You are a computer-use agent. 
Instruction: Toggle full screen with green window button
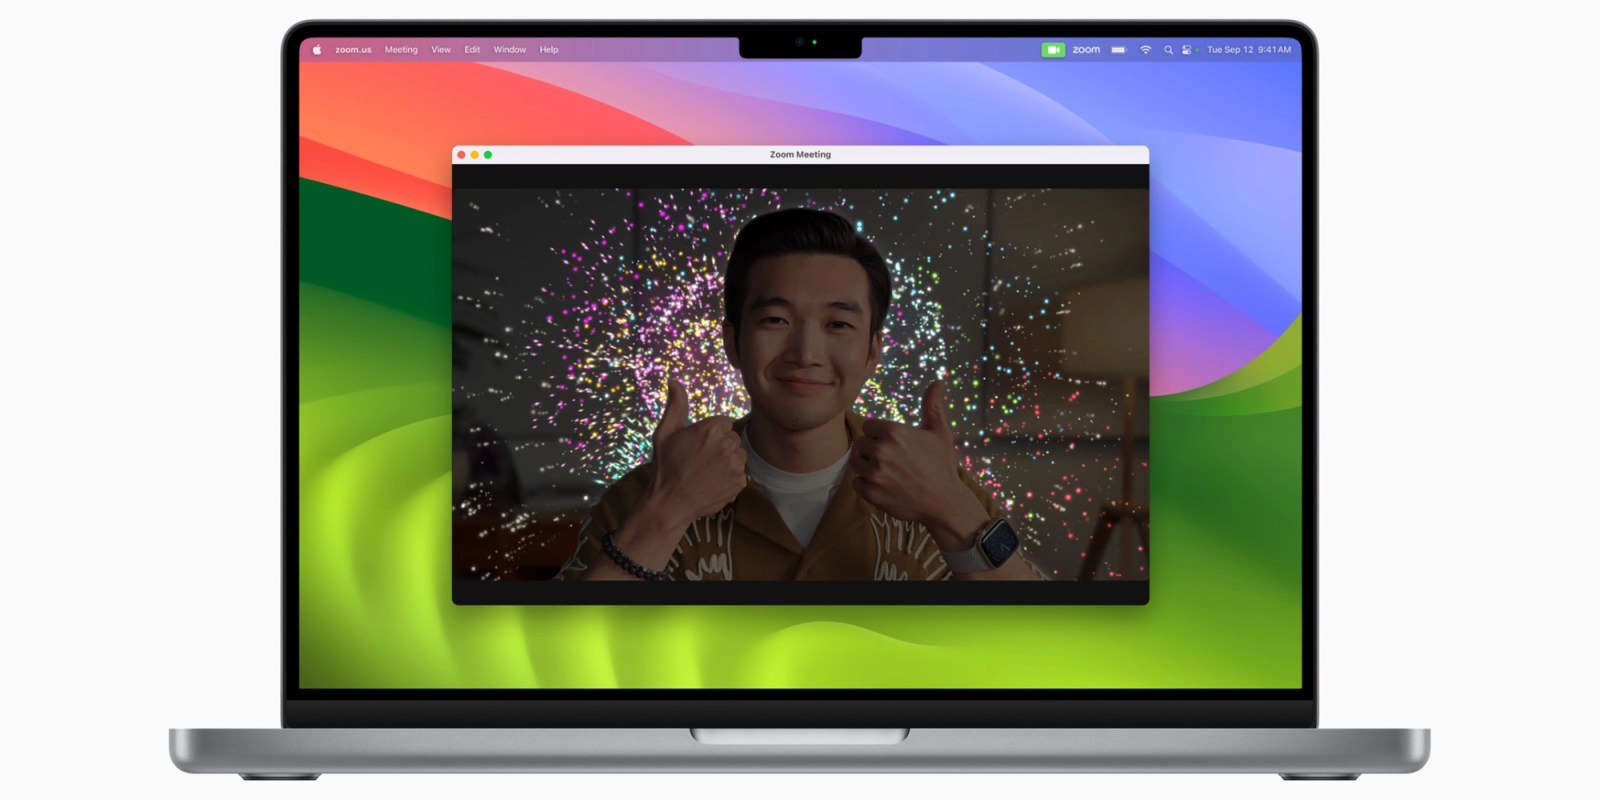tap(488, 155)
